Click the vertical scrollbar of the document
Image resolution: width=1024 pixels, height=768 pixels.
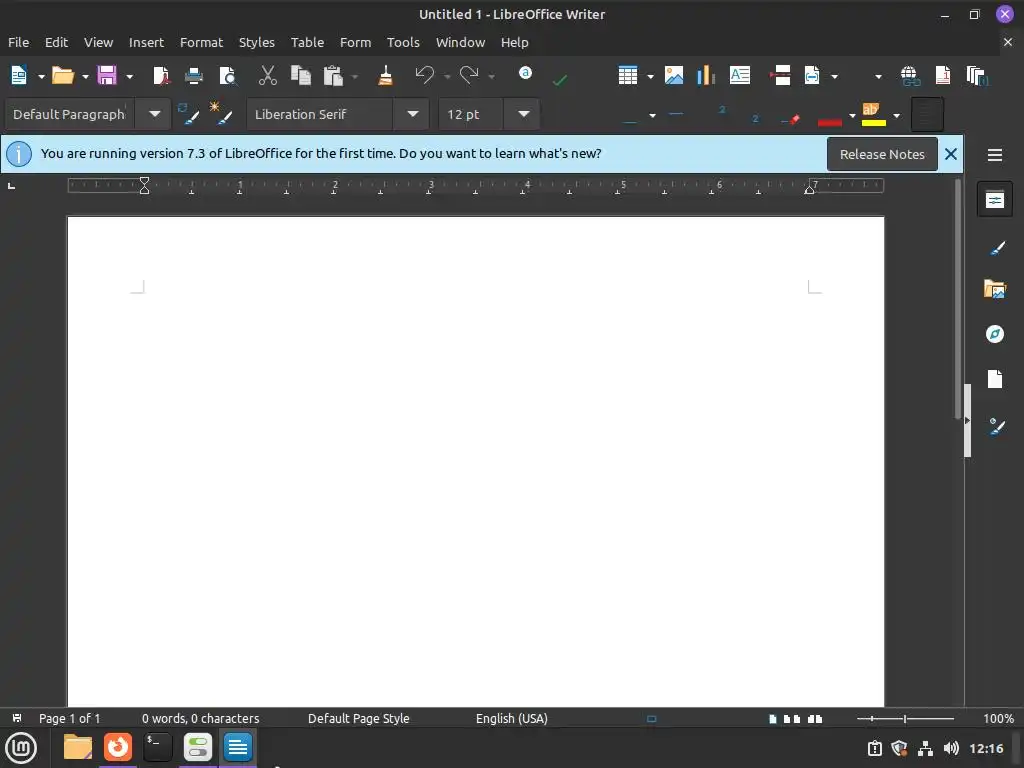[x=958, y=300]
